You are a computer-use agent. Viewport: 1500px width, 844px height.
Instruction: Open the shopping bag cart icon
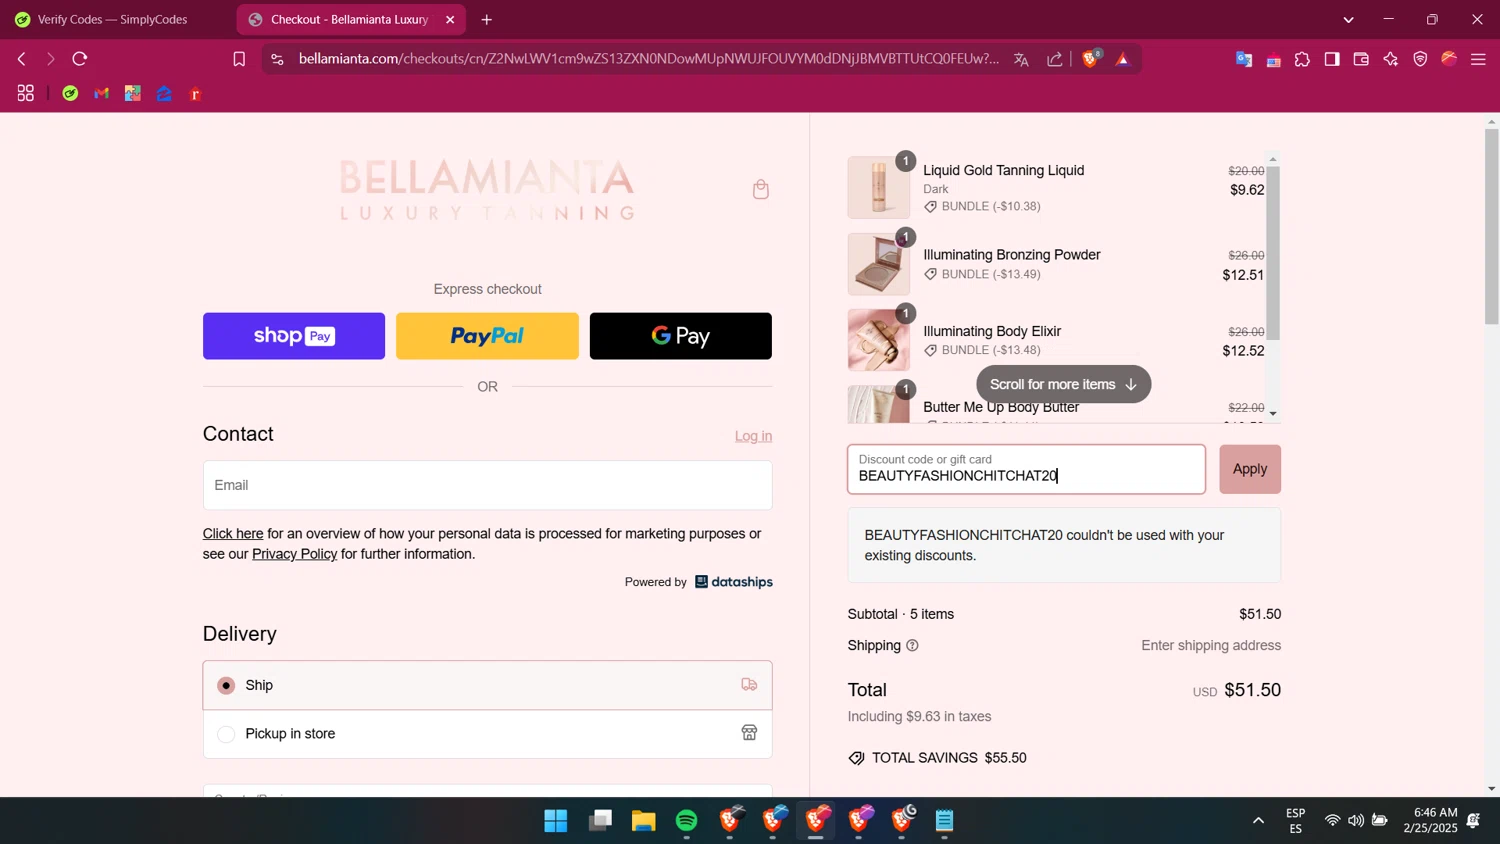coord(761,189)
